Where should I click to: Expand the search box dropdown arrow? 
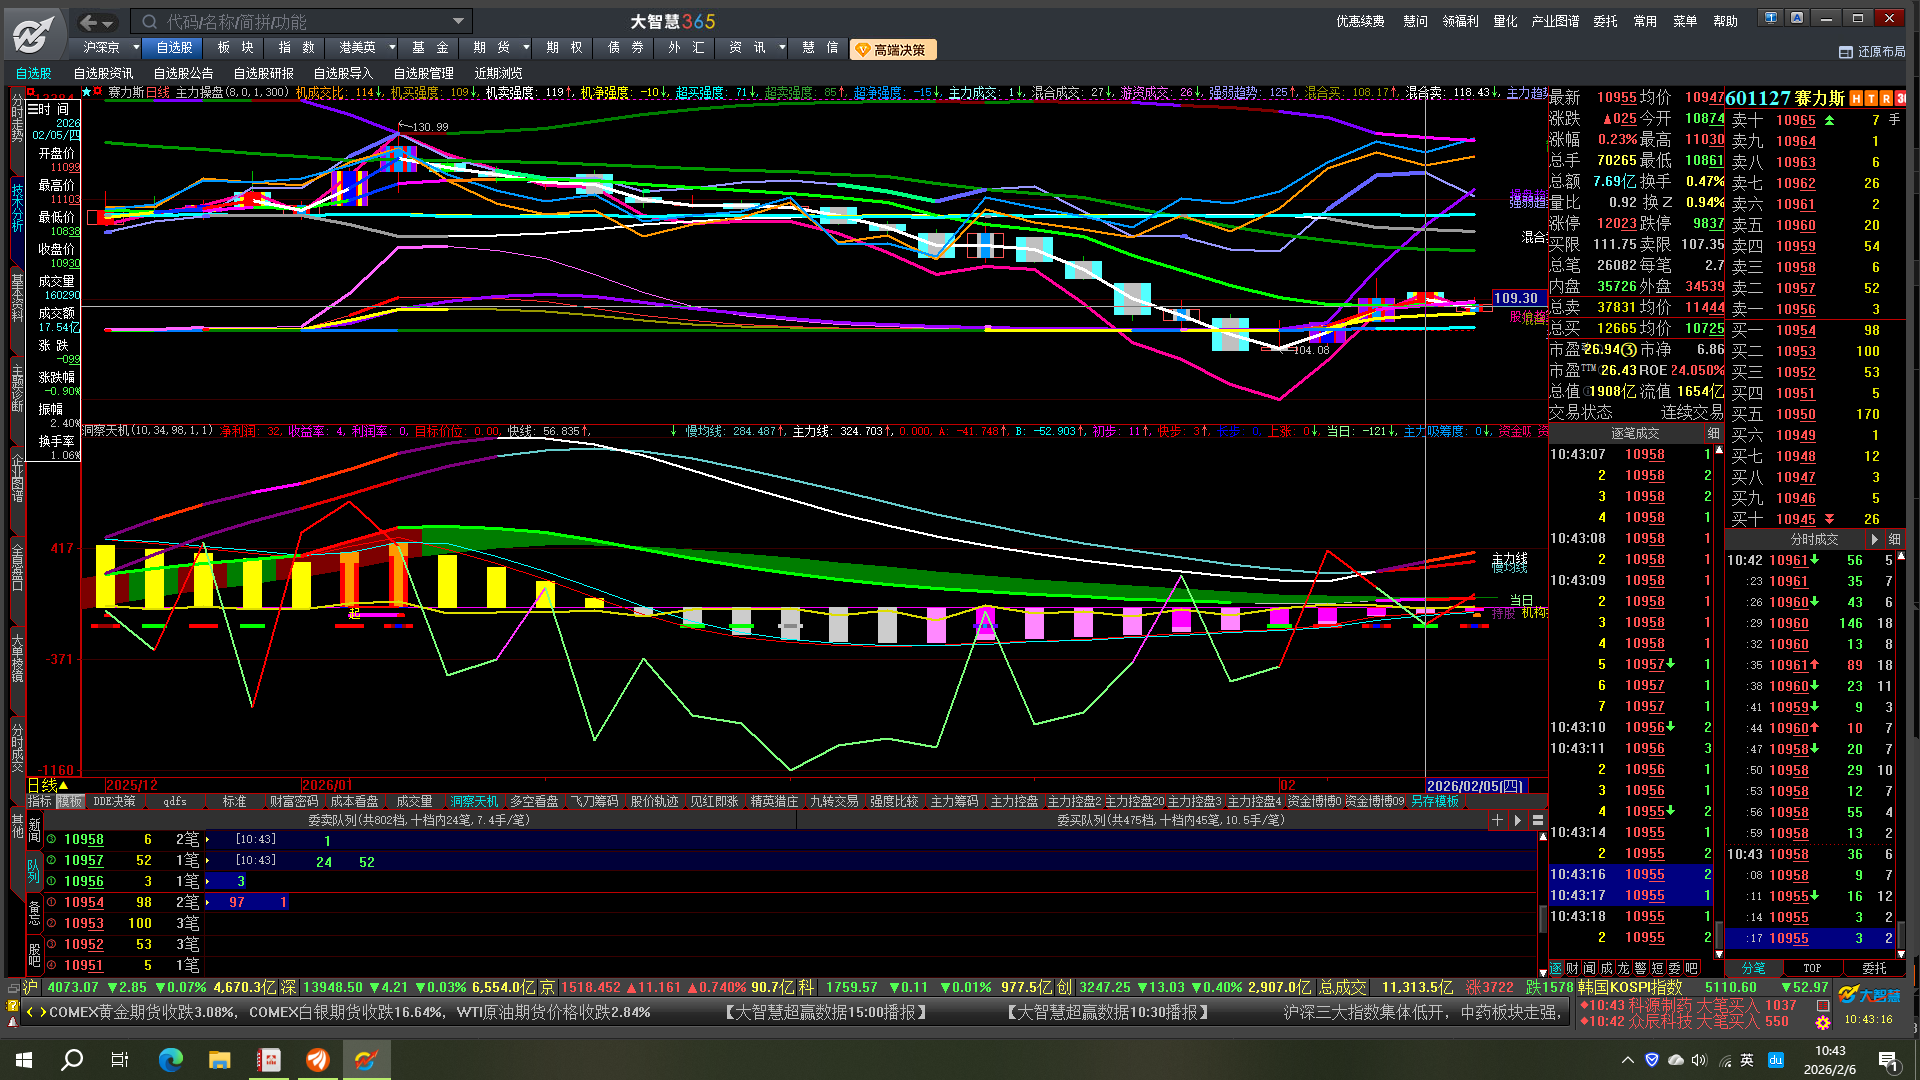coord(458,21)
